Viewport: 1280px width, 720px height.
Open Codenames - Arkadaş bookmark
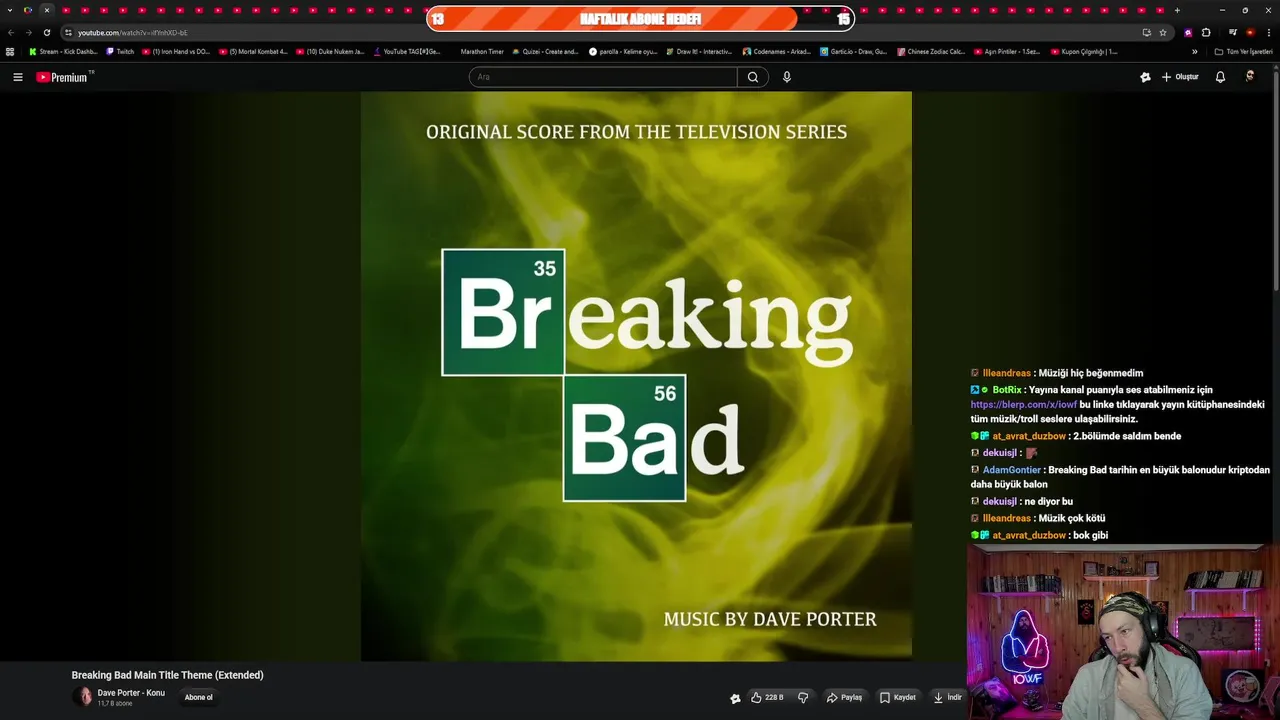[777, 52]
